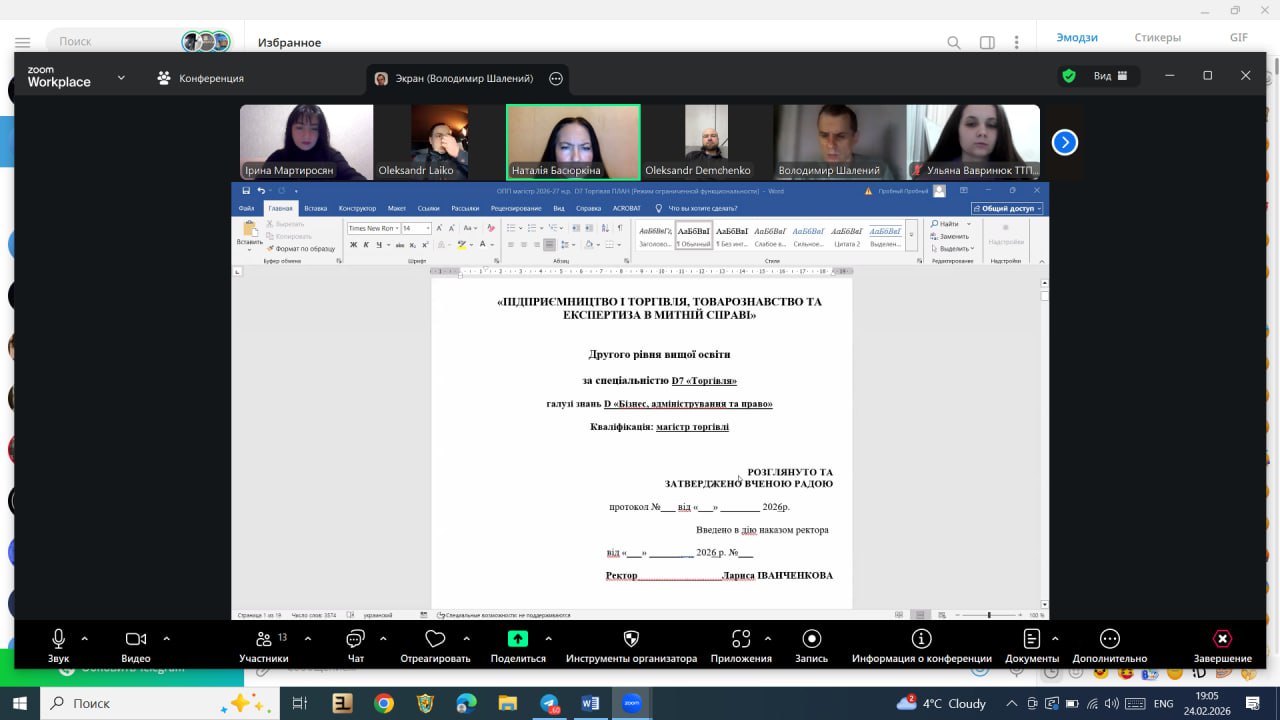Click the Отреагировать reactions heart icon
Screen dimensions: 1280x720
[x=435, y=640]
